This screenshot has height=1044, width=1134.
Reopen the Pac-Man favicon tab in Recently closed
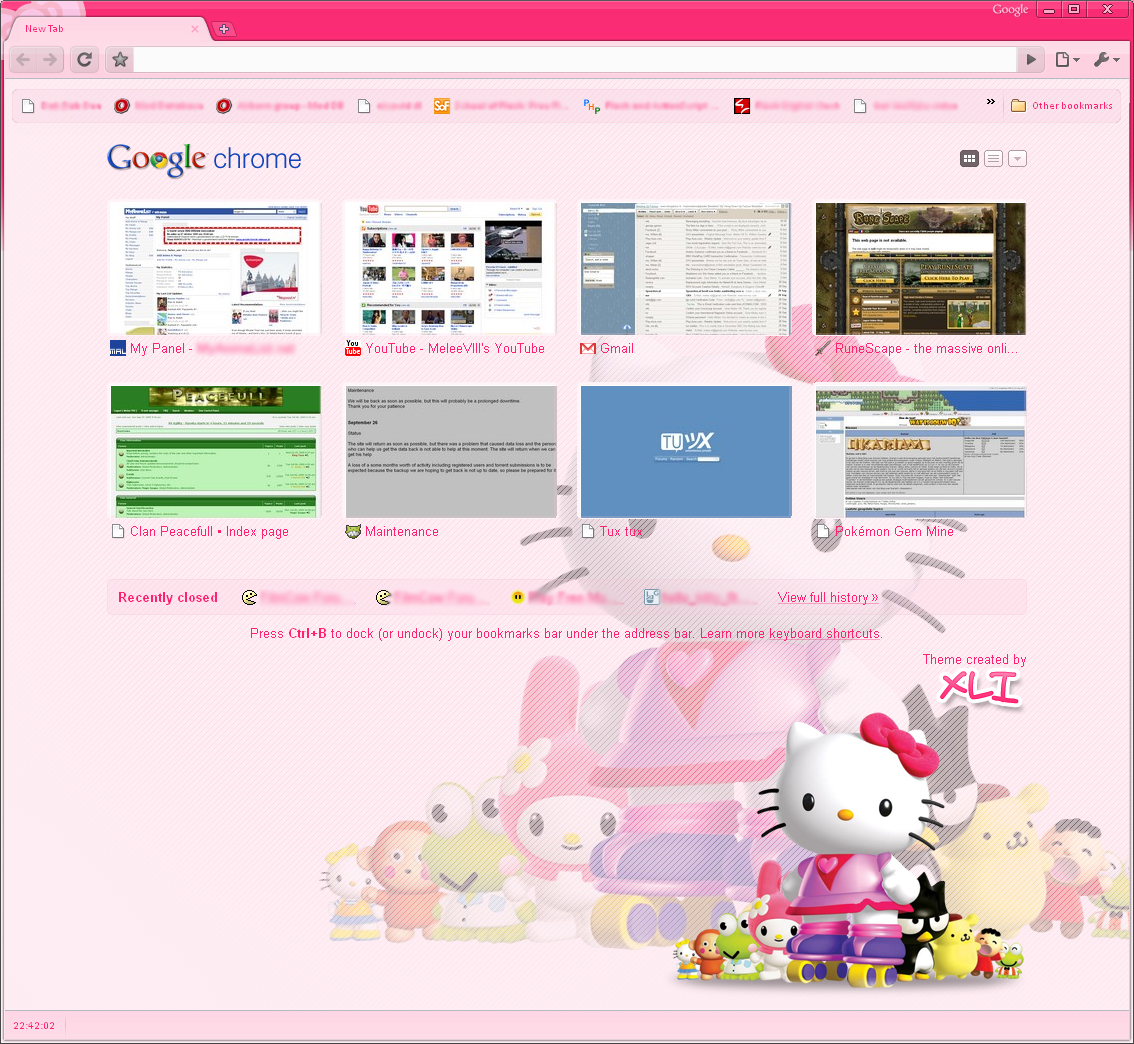[249, 596]
